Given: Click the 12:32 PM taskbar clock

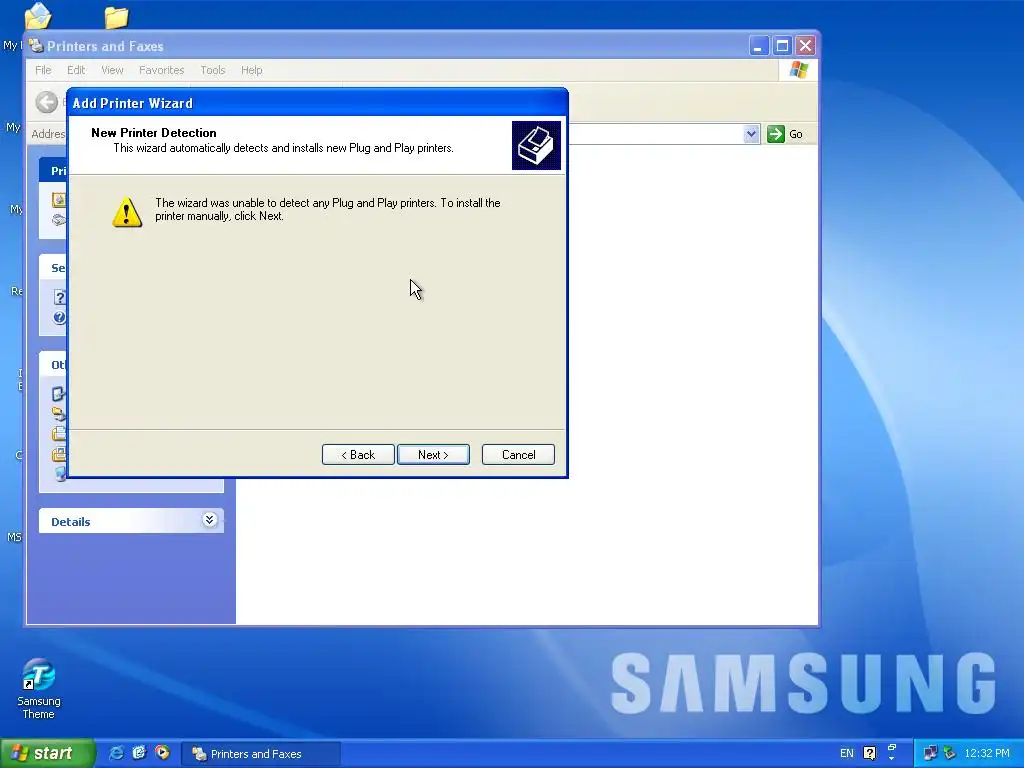Looking at the screenshot, I should [x=987, y=754].
